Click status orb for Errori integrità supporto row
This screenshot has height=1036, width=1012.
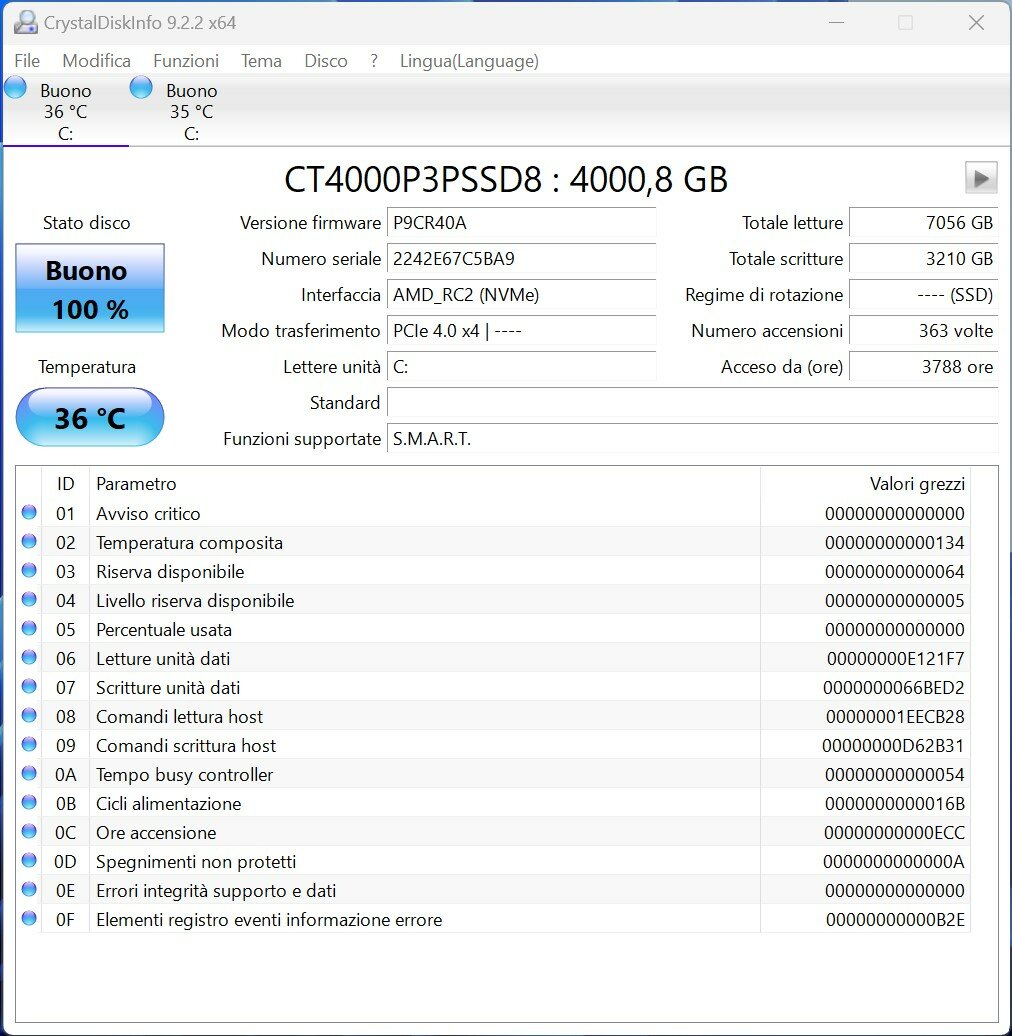click(29, 889)
